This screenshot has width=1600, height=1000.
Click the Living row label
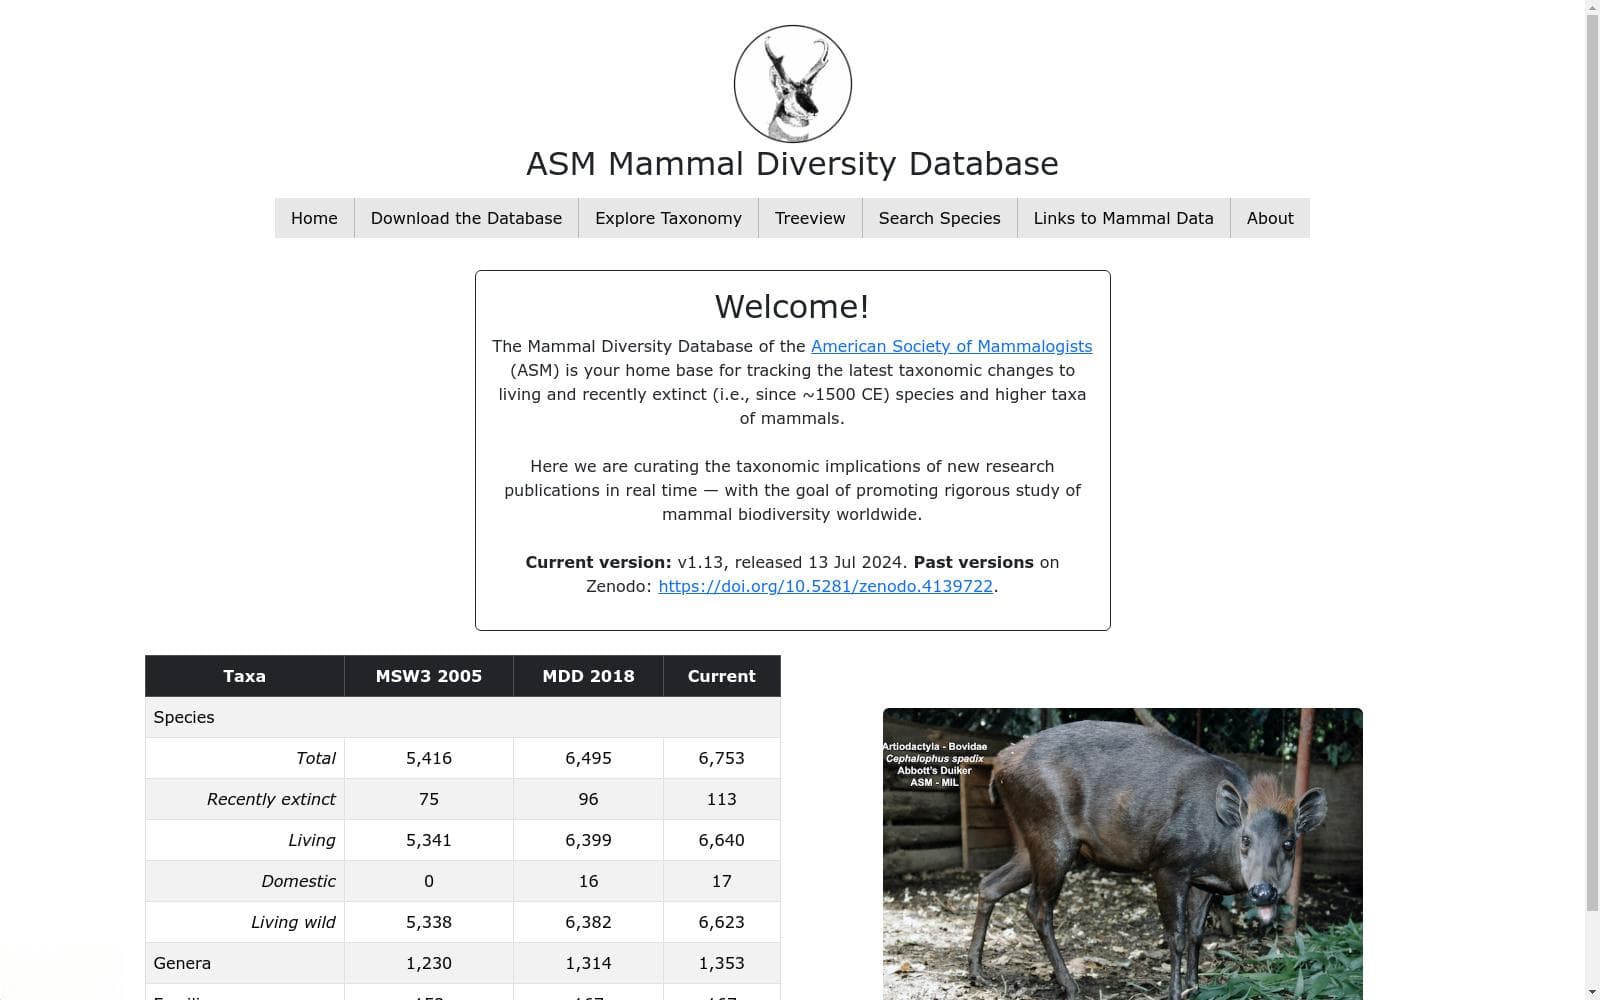(312, 840)
